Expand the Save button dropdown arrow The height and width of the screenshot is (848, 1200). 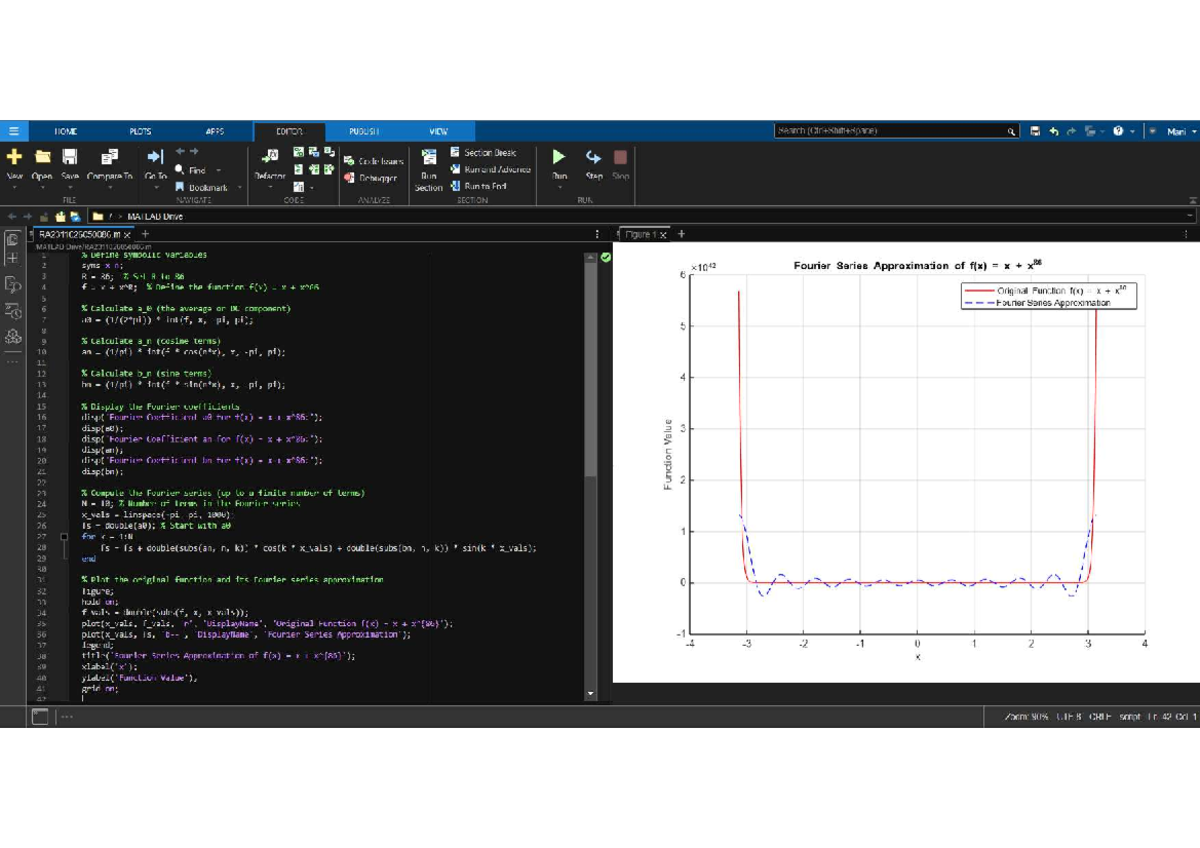[68, 189]
